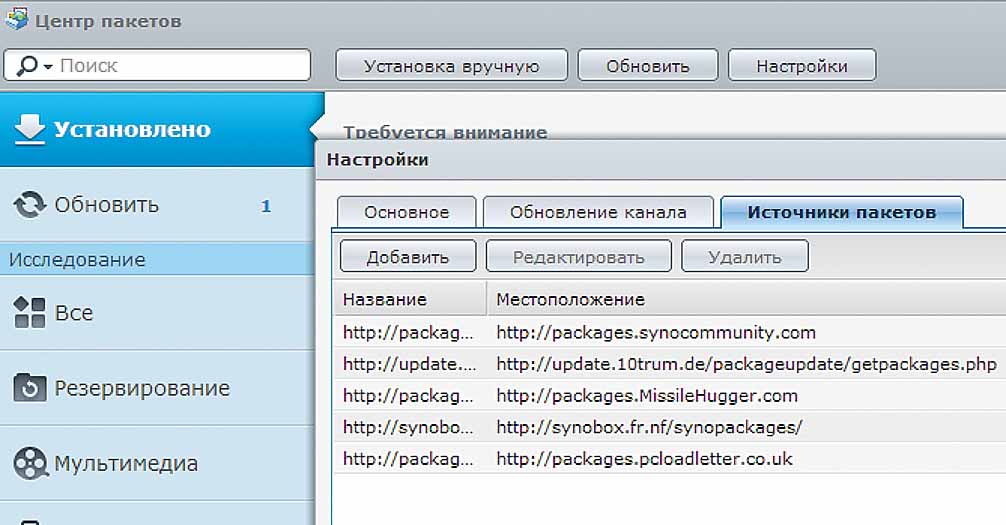Screen dimensions: 1006x525
Task: Click the Мультимедиа film reel icon
Action: pos(30,464)
